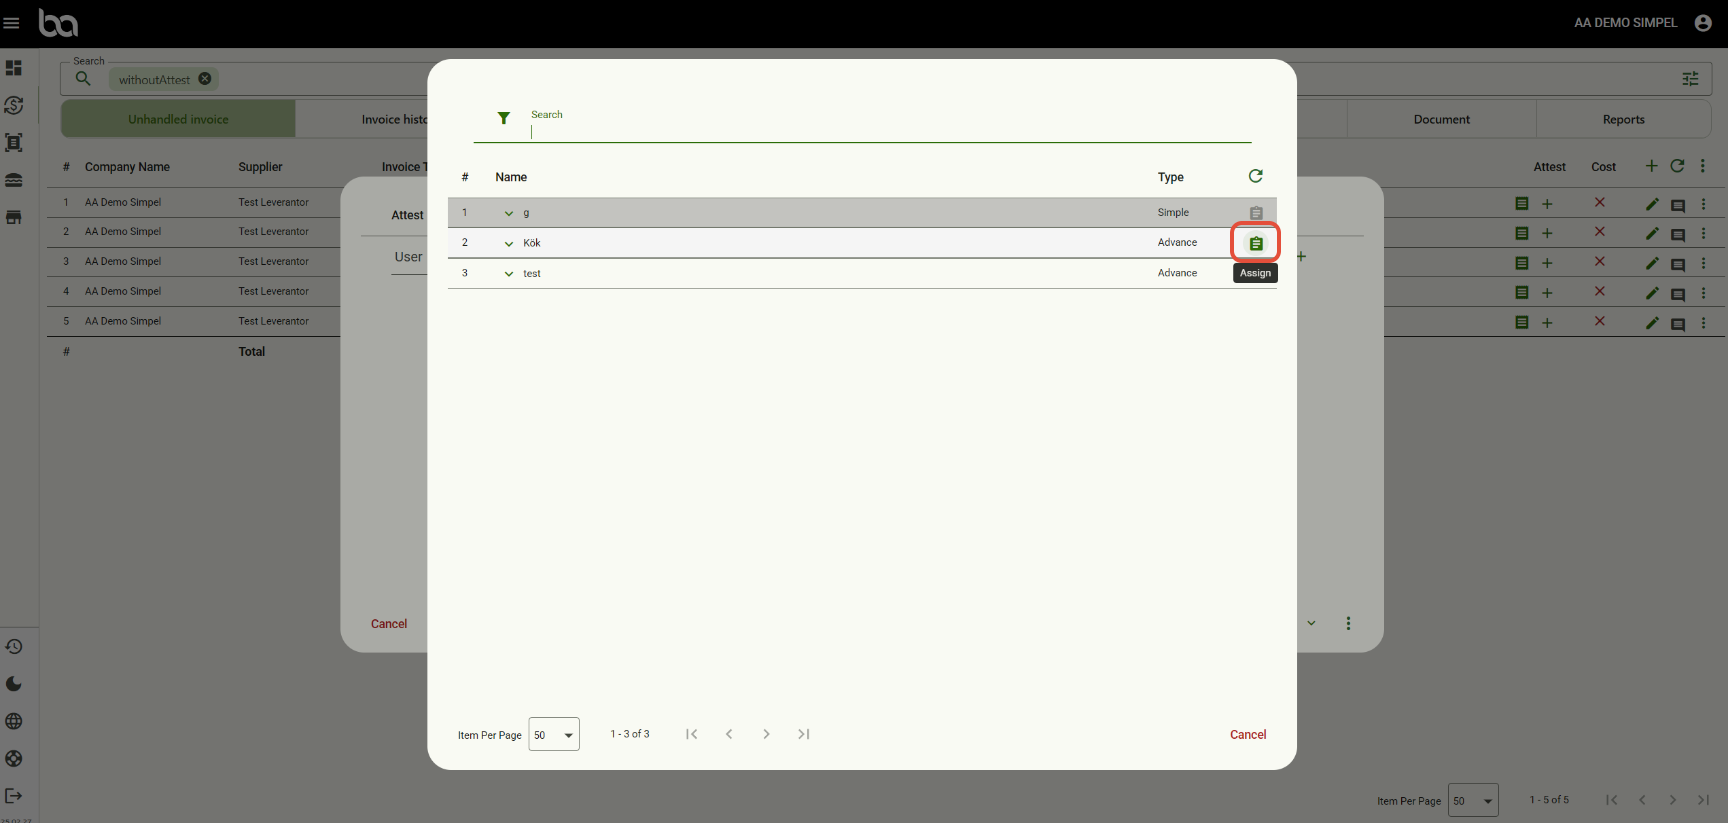This screenshot has width=1728, height=823.
Task: Switch to the Invoice history tab
Action: tap(394, 119)
